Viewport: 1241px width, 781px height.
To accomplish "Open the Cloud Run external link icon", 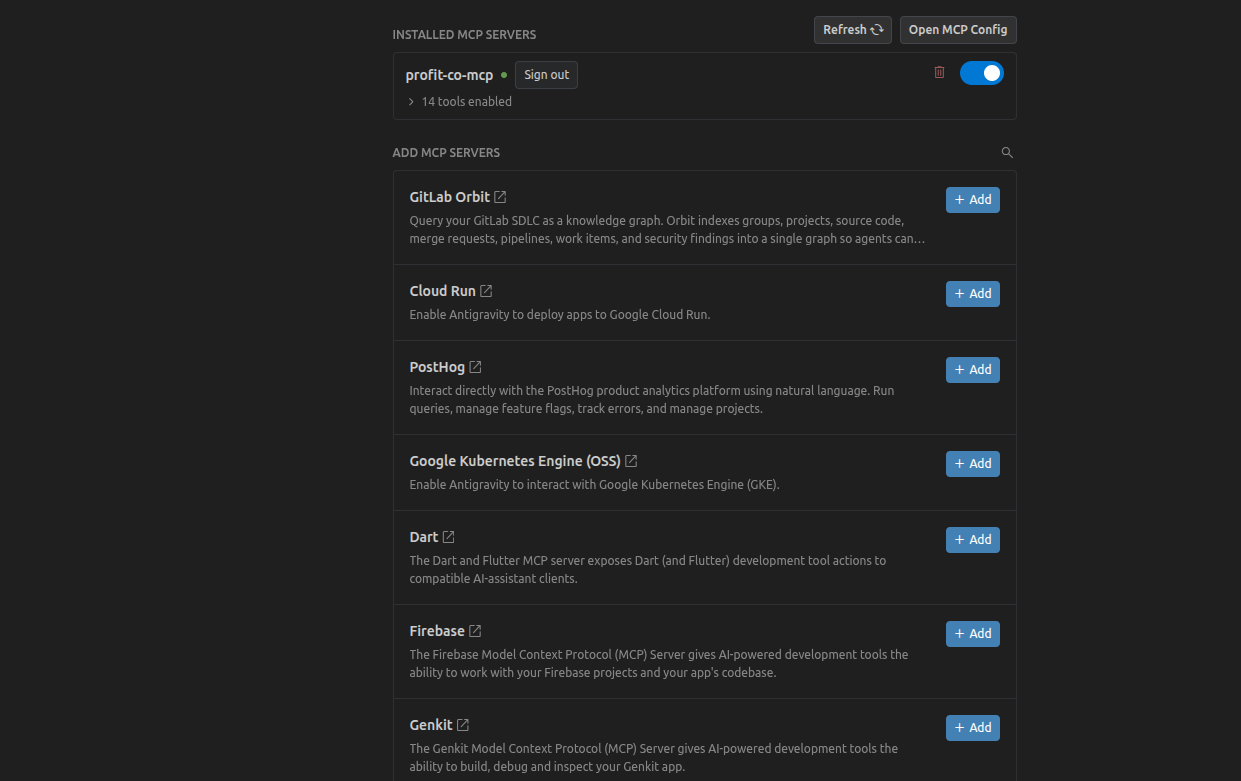I will 486,291.
